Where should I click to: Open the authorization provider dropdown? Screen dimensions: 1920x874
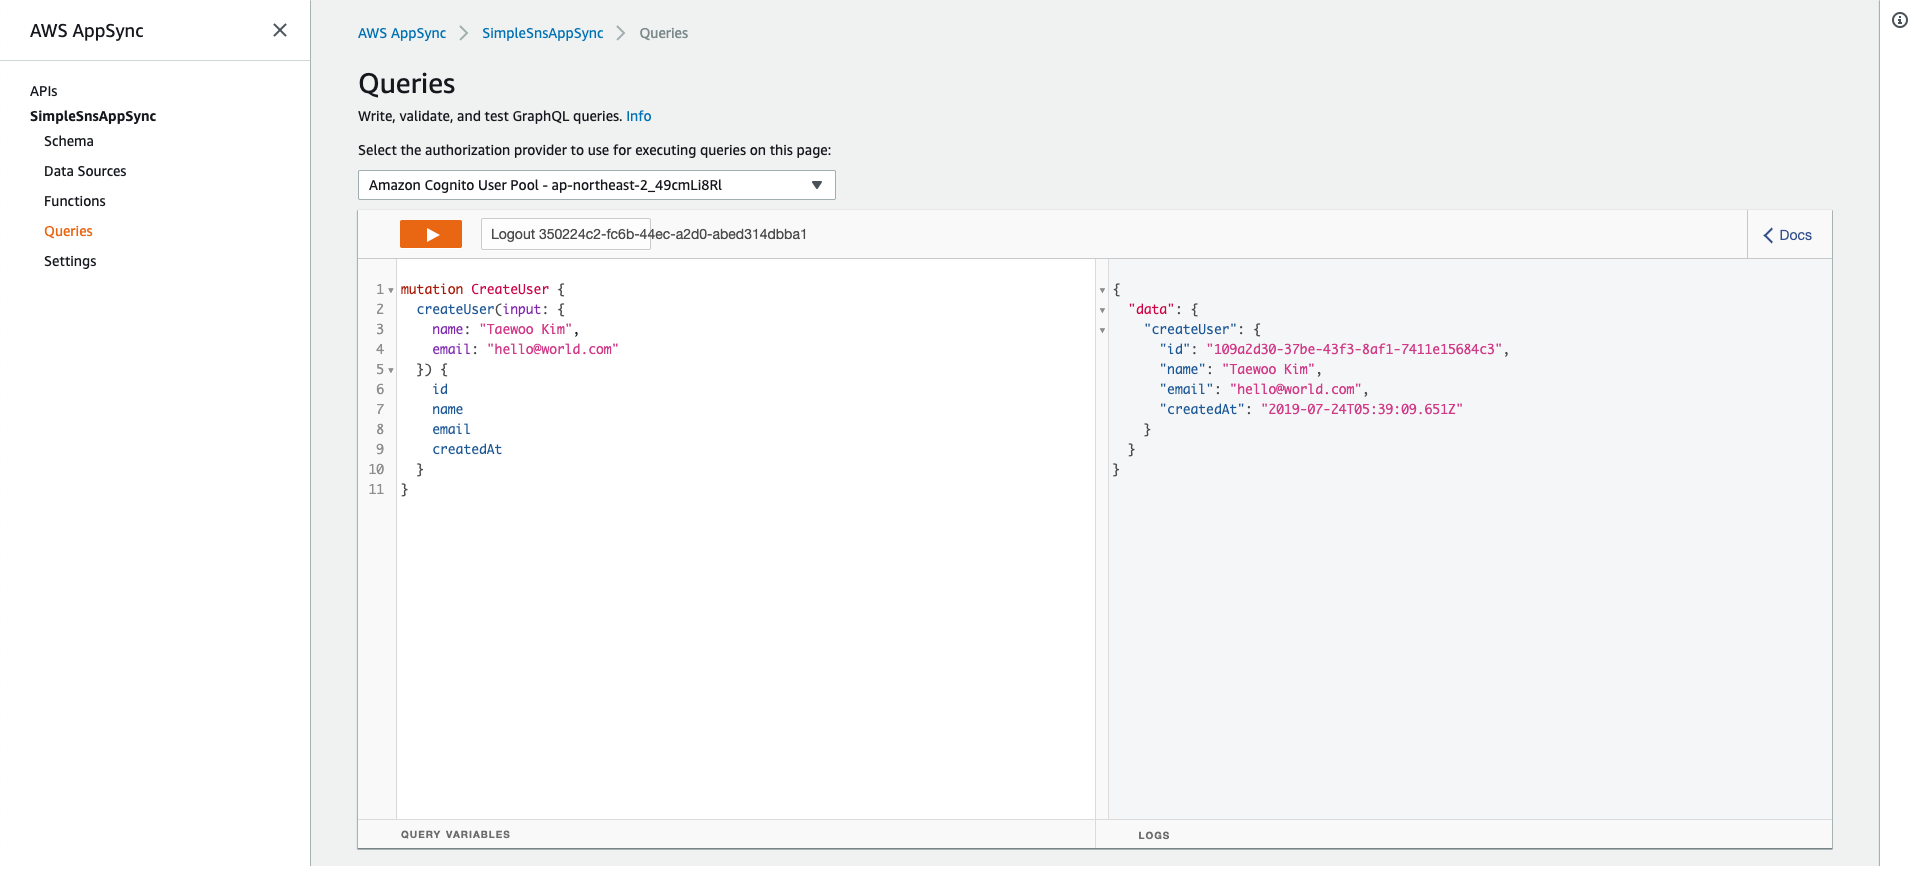(597, 185)
